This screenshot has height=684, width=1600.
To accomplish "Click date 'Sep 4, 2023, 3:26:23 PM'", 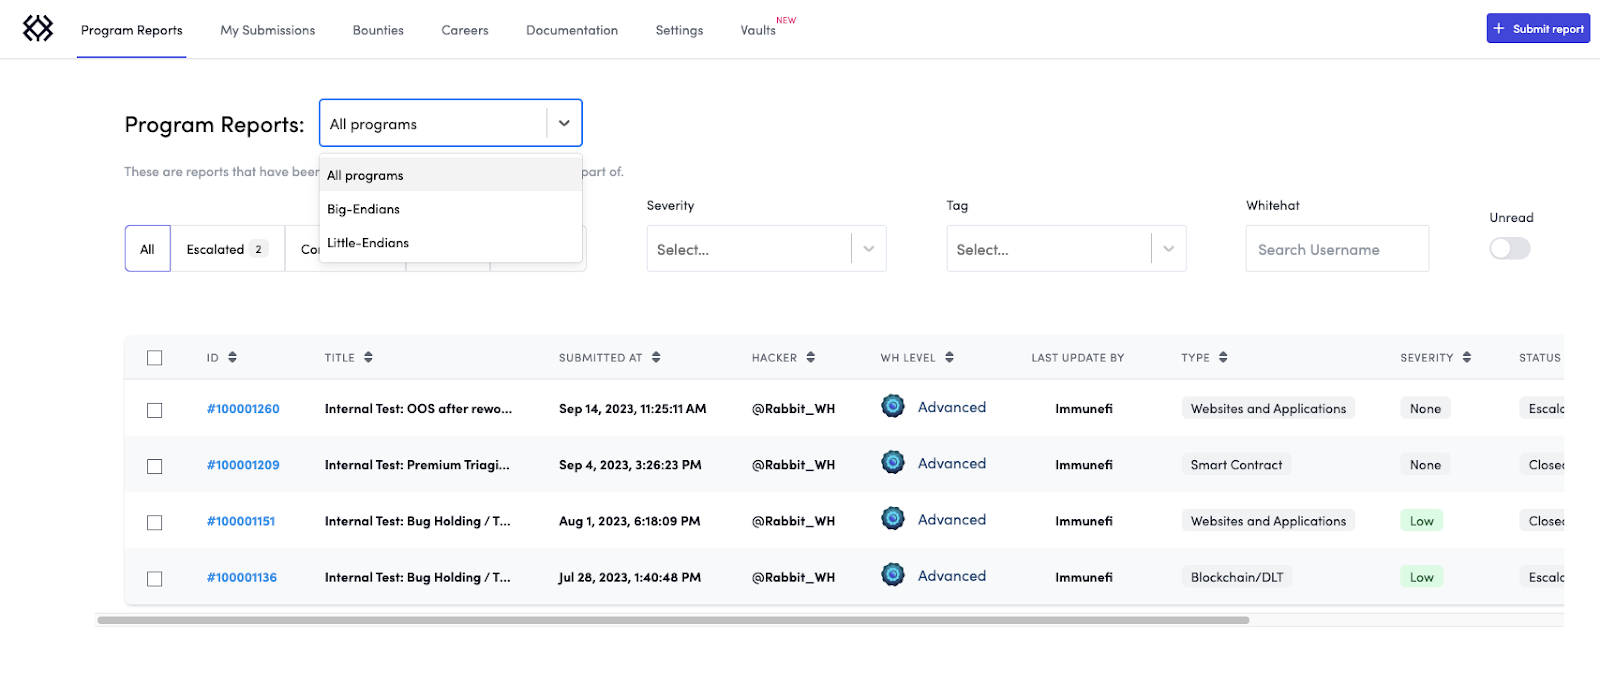I will (x=630, y=465).
